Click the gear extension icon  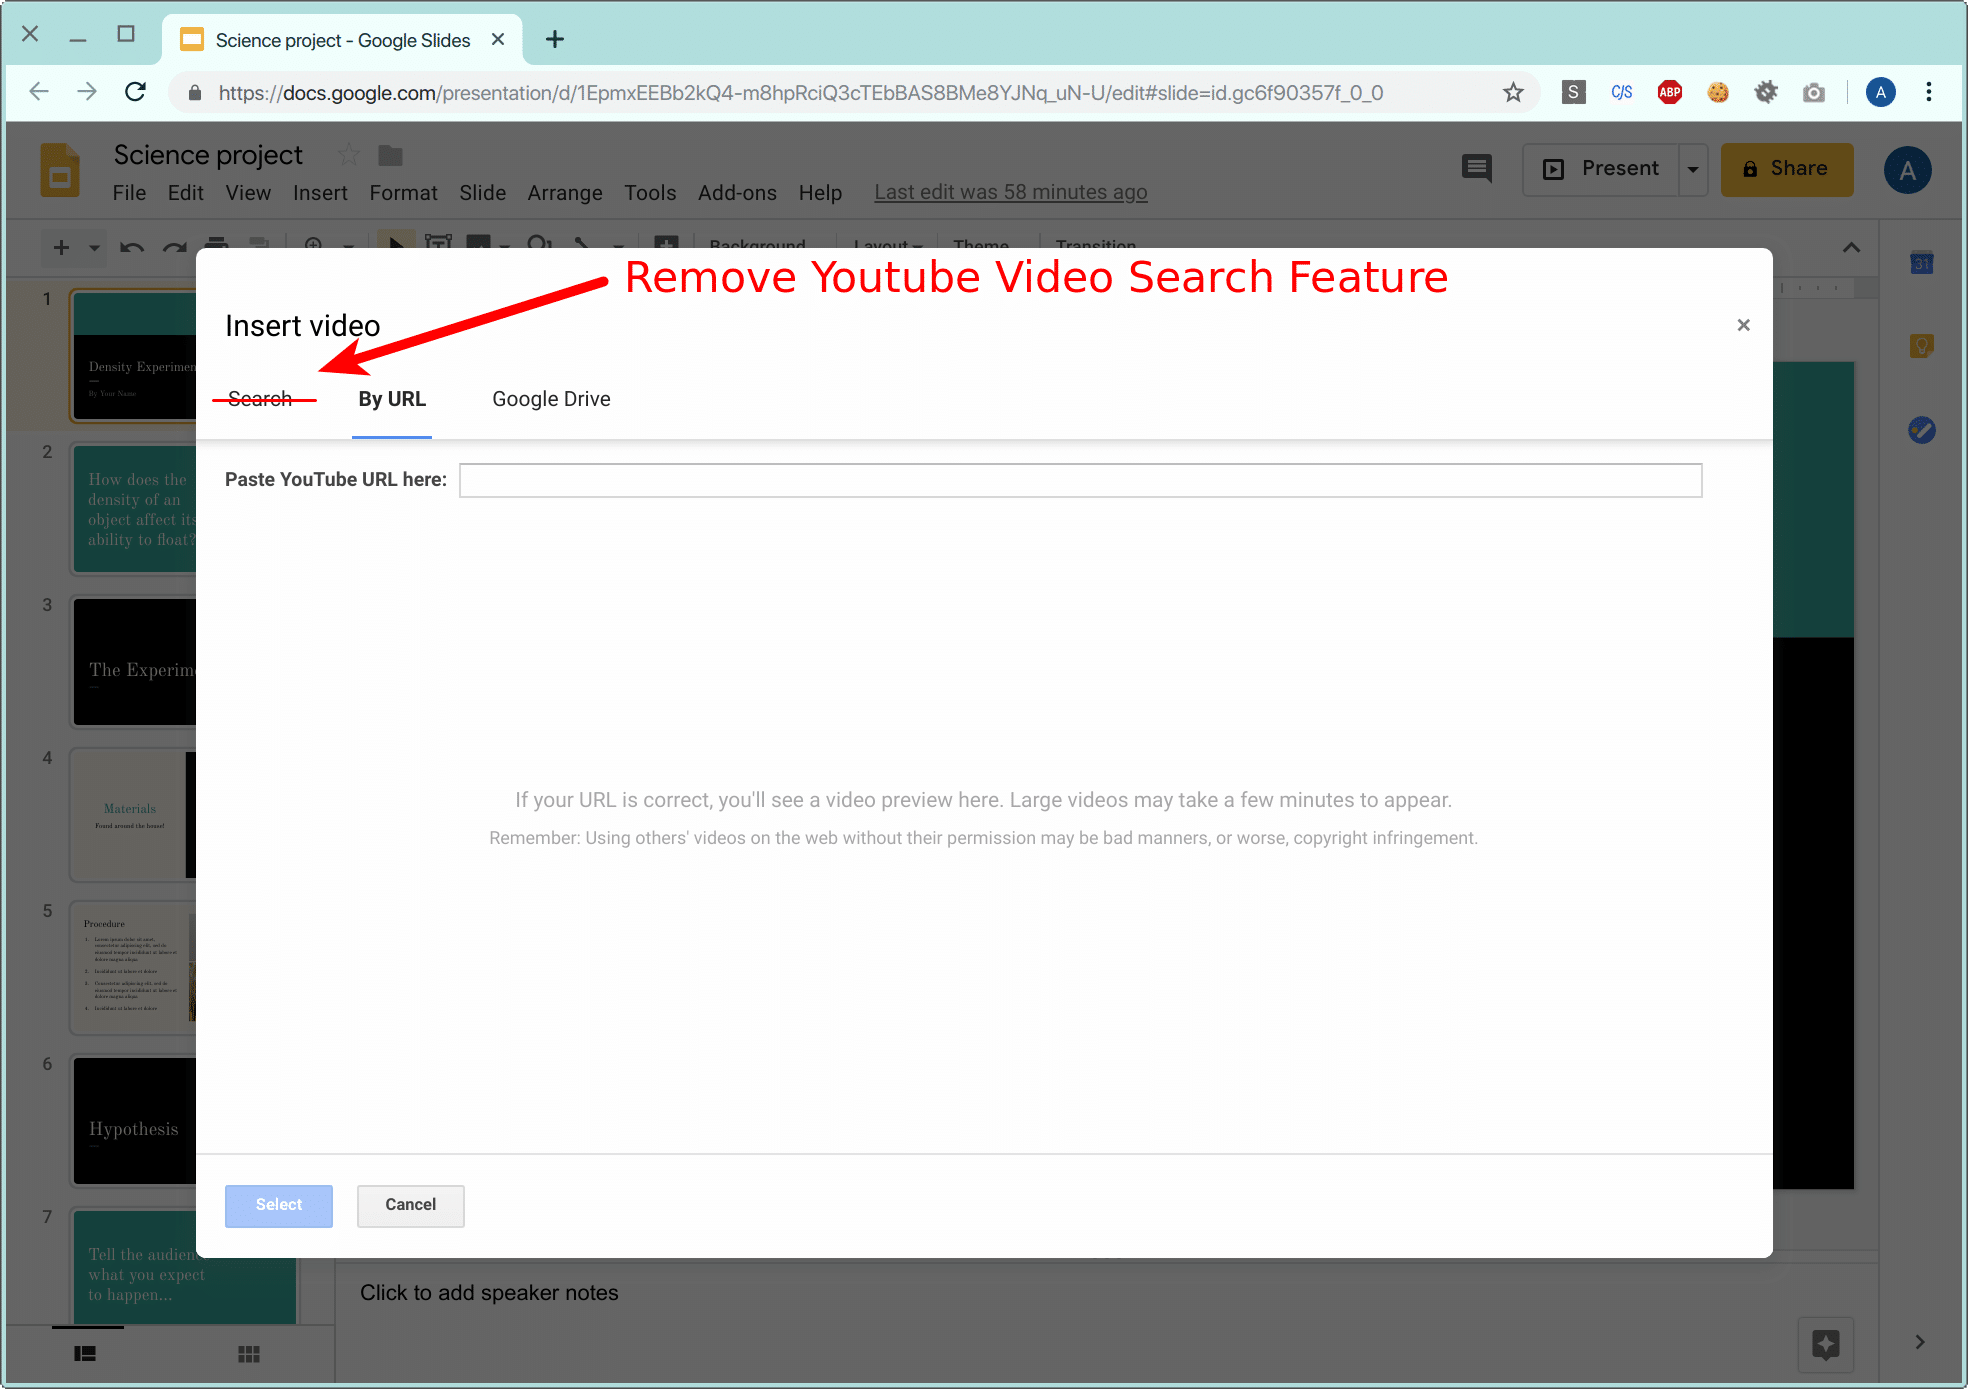(x=1766, y=93)
